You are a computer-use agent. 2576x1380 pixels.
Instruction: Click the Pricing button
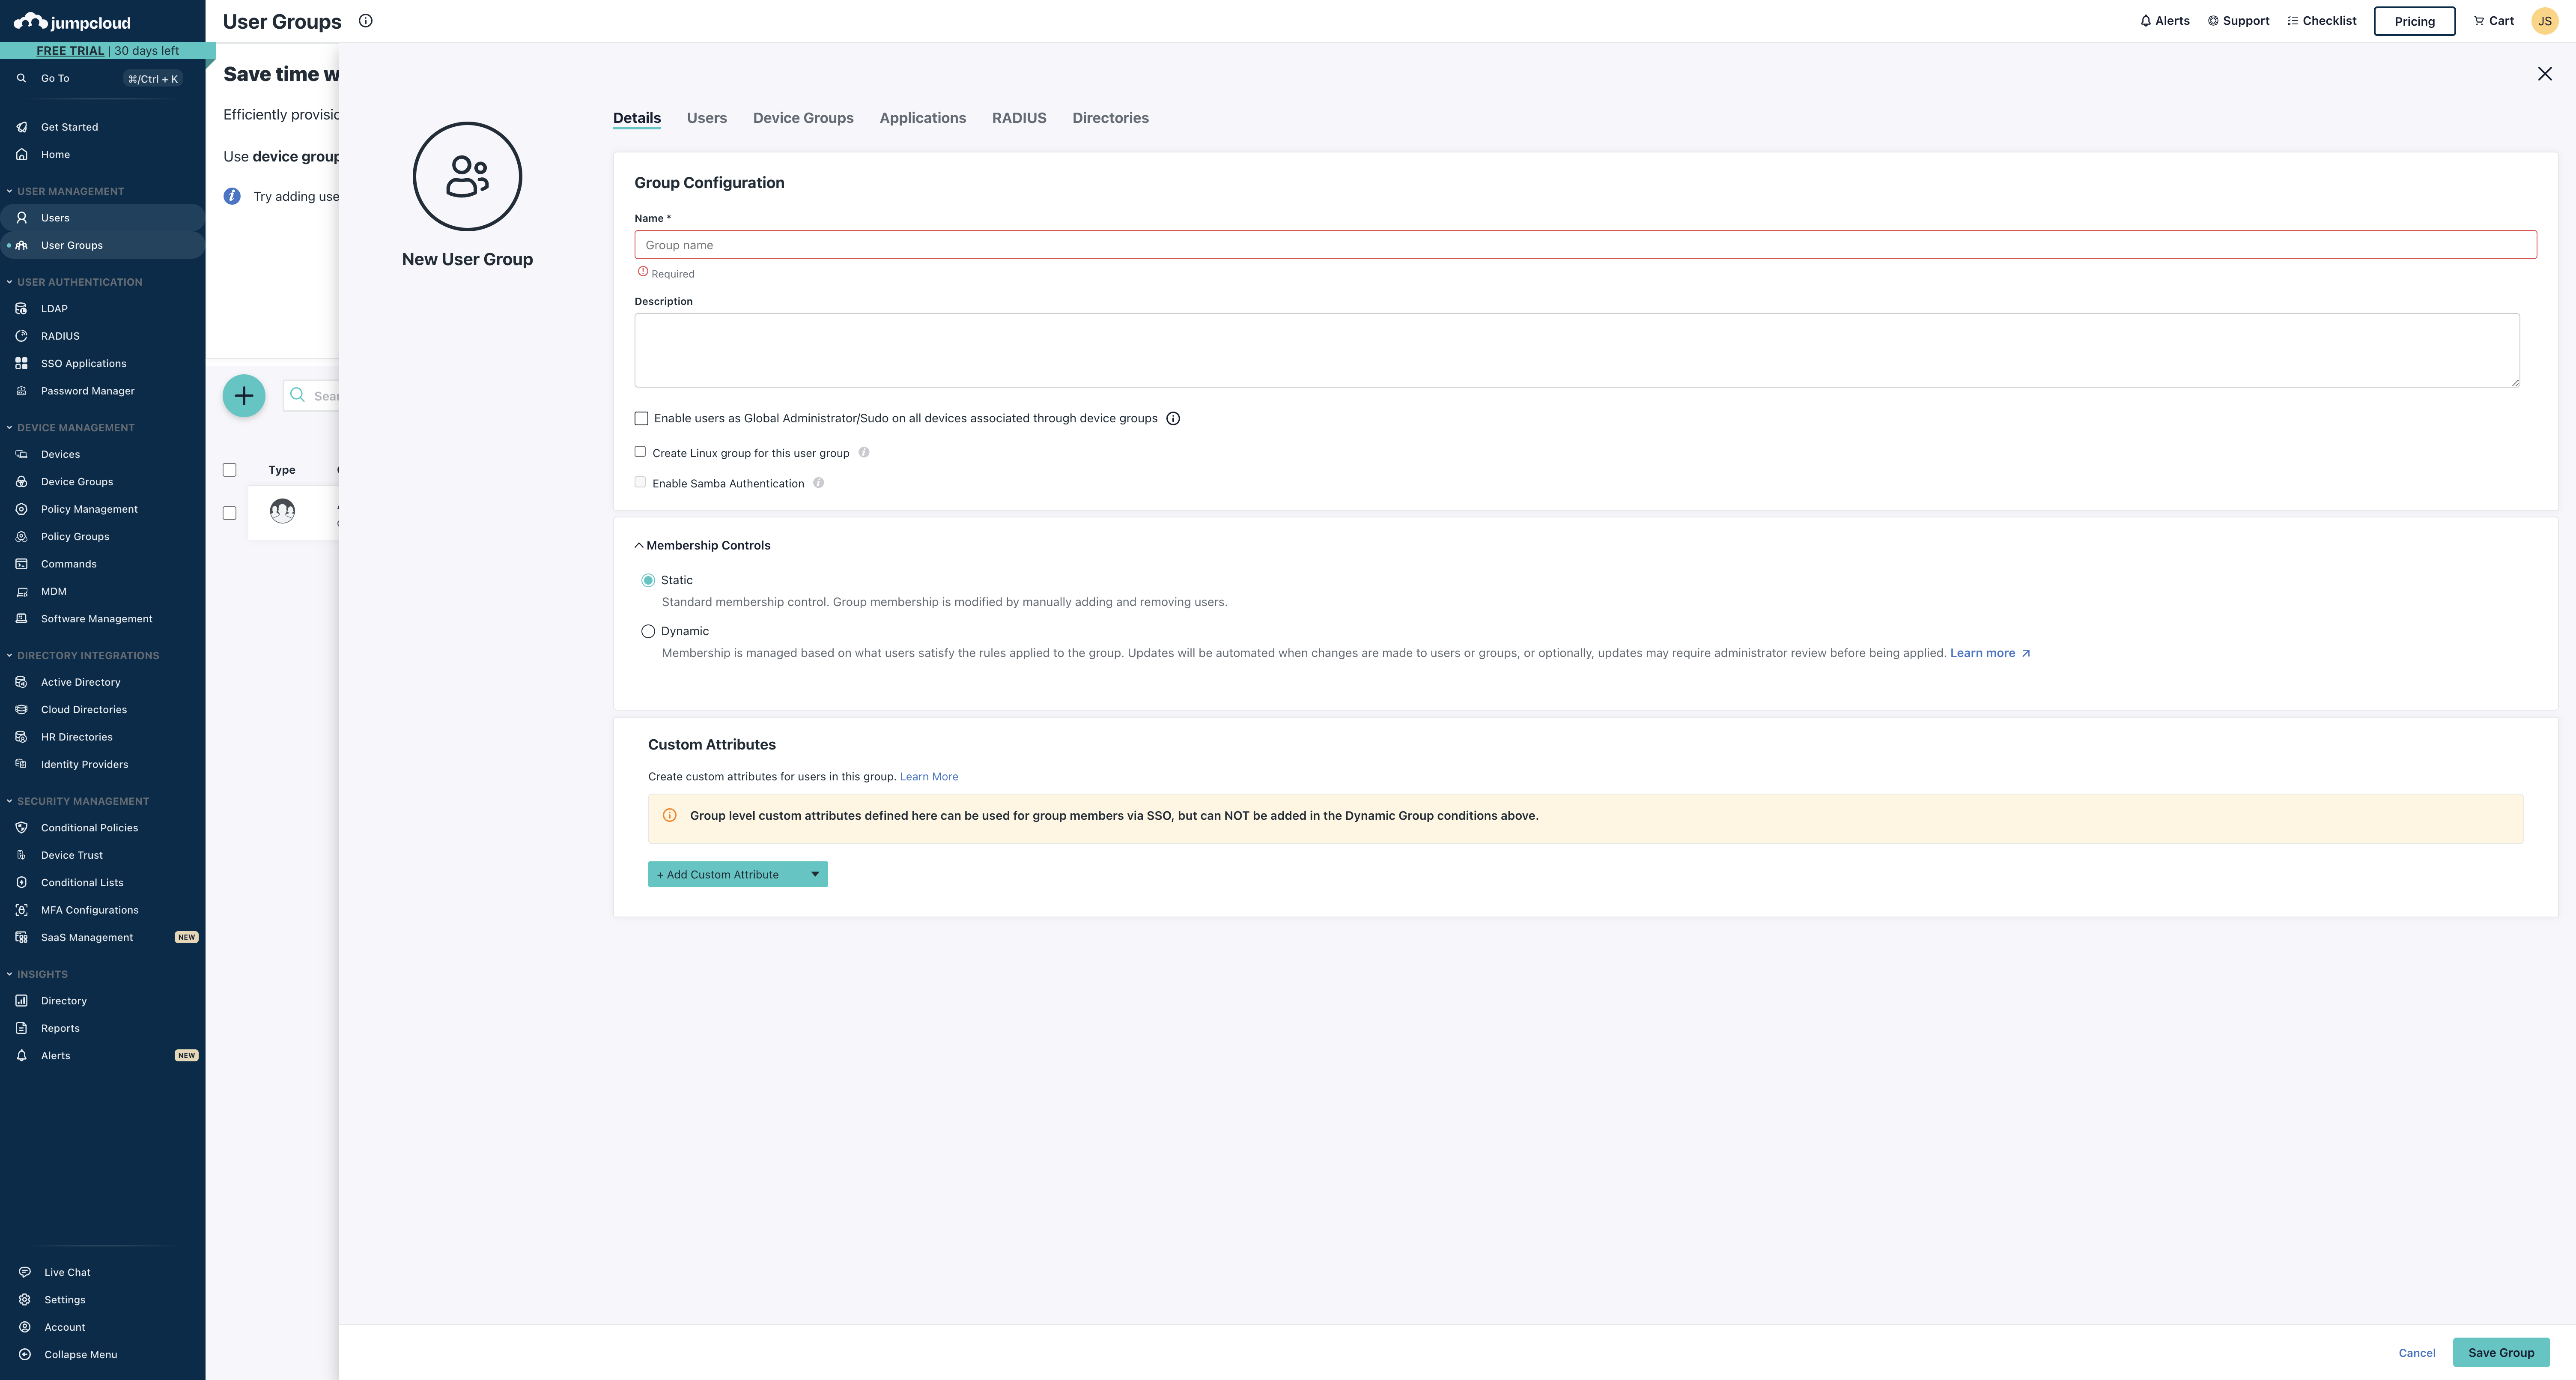pyautogui.click(x=2414, y=21)
